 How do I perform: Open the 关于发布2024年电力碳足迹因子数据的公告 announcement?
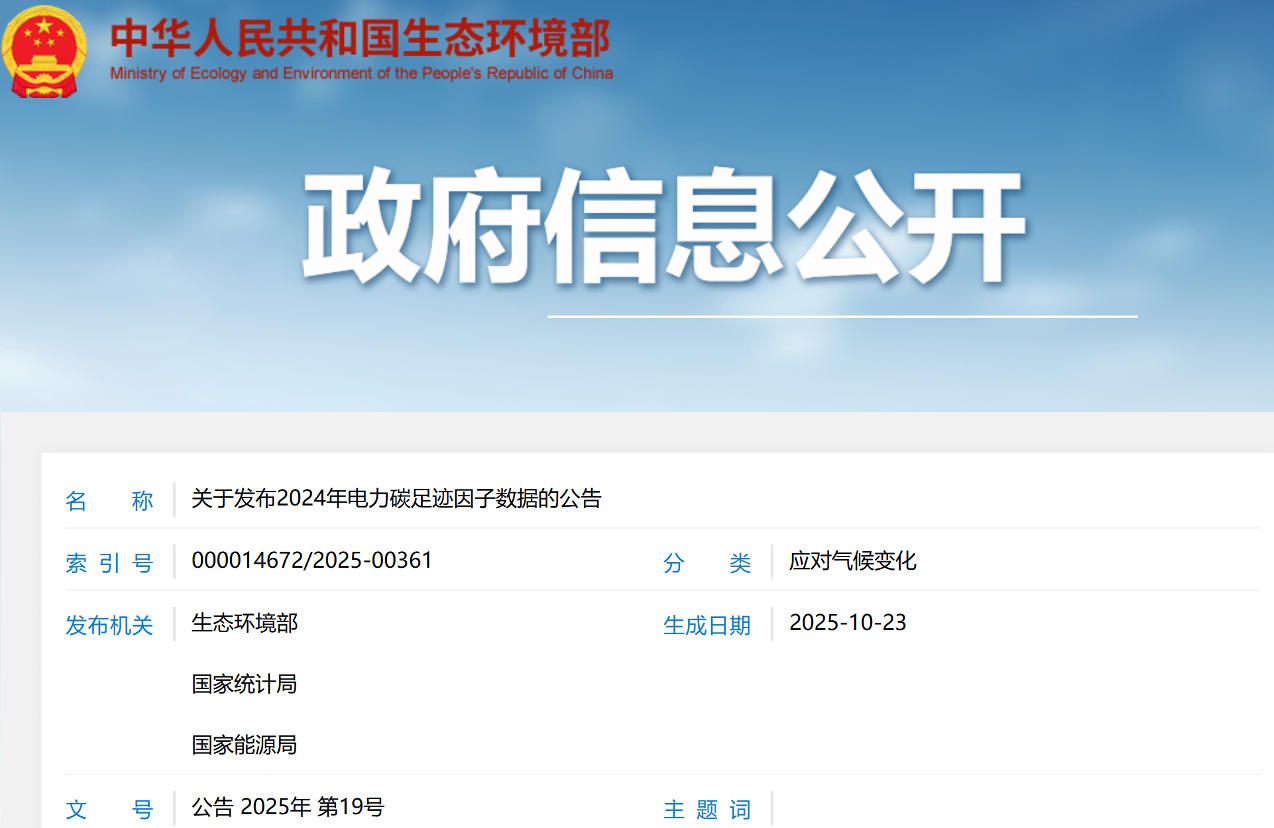pos(398,499)
